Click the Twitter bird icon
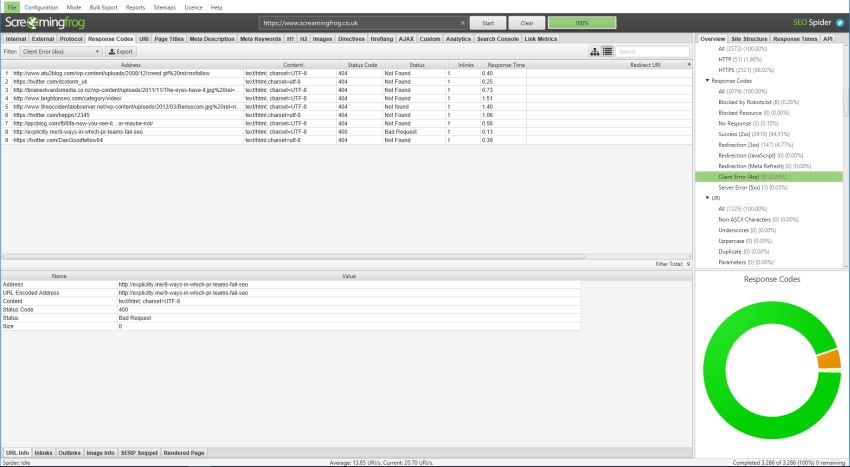This screenshot has height=467, width=850. (840, 23)
